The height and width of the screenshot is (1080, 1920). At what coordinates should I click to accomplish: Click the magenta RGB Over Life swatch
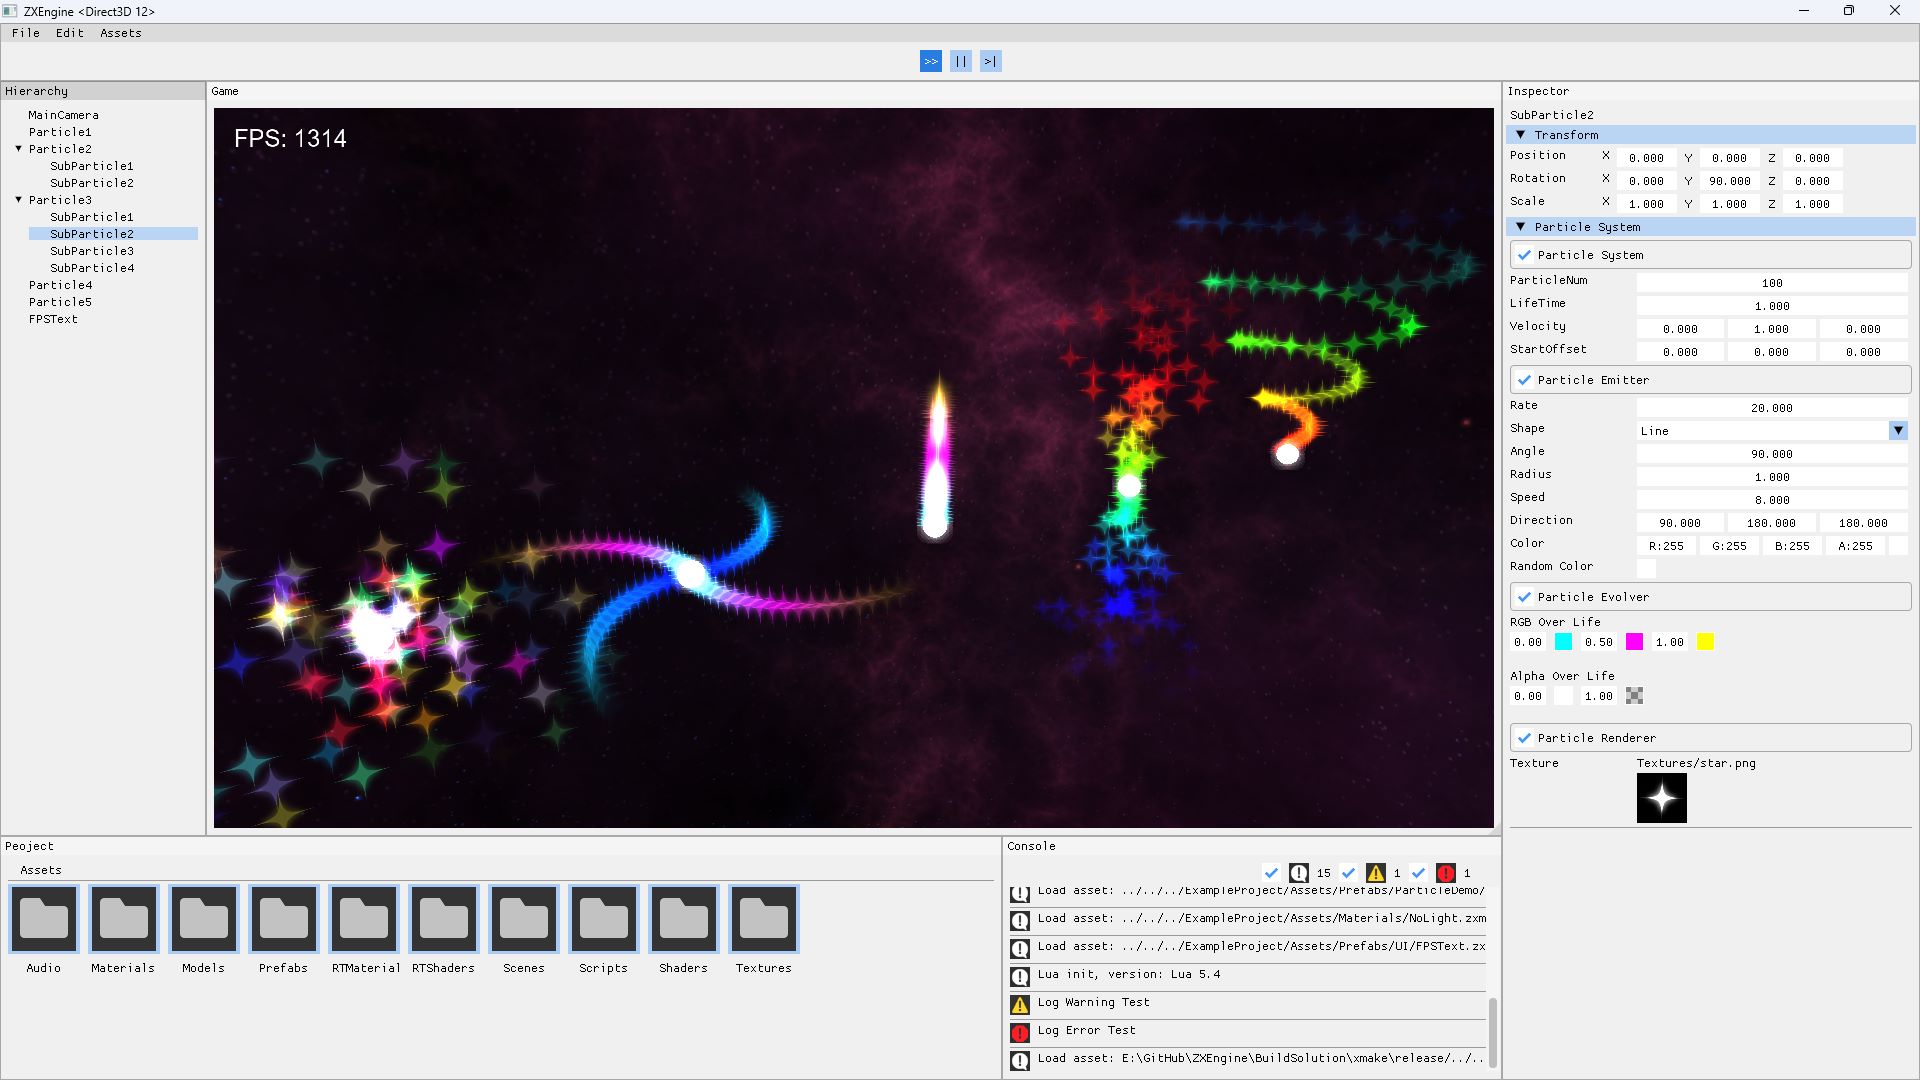point(1634,642)
